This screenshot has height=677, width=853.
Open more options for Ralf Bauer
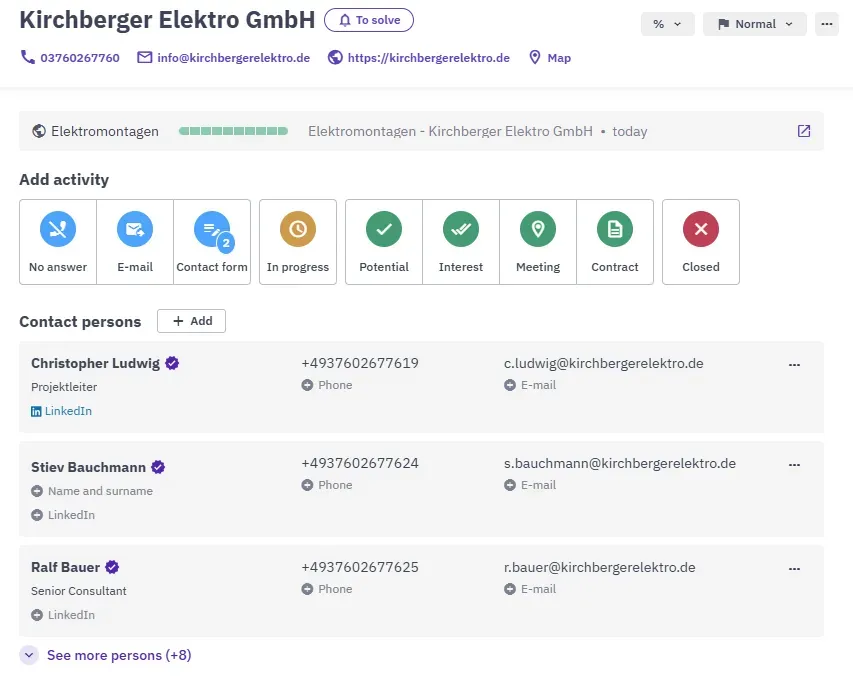click(794, 569)
